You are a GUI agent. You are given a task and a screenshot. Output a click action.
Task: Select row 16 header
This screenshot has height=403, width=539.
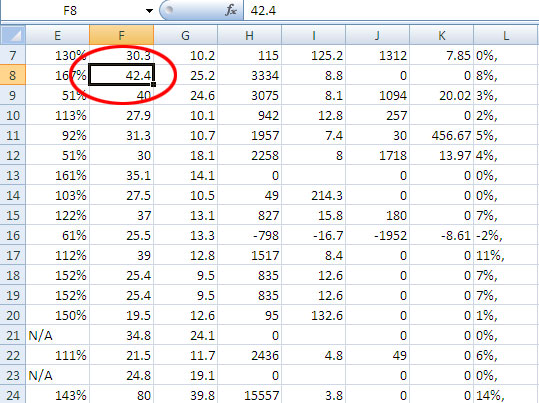(x=13, y=235)
